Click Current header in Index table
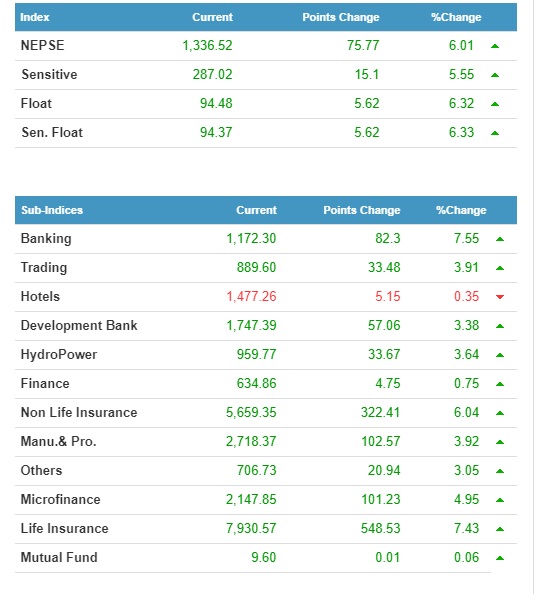Image resolution: width=536 pixels, height=594 pixels. click(213, 17)
